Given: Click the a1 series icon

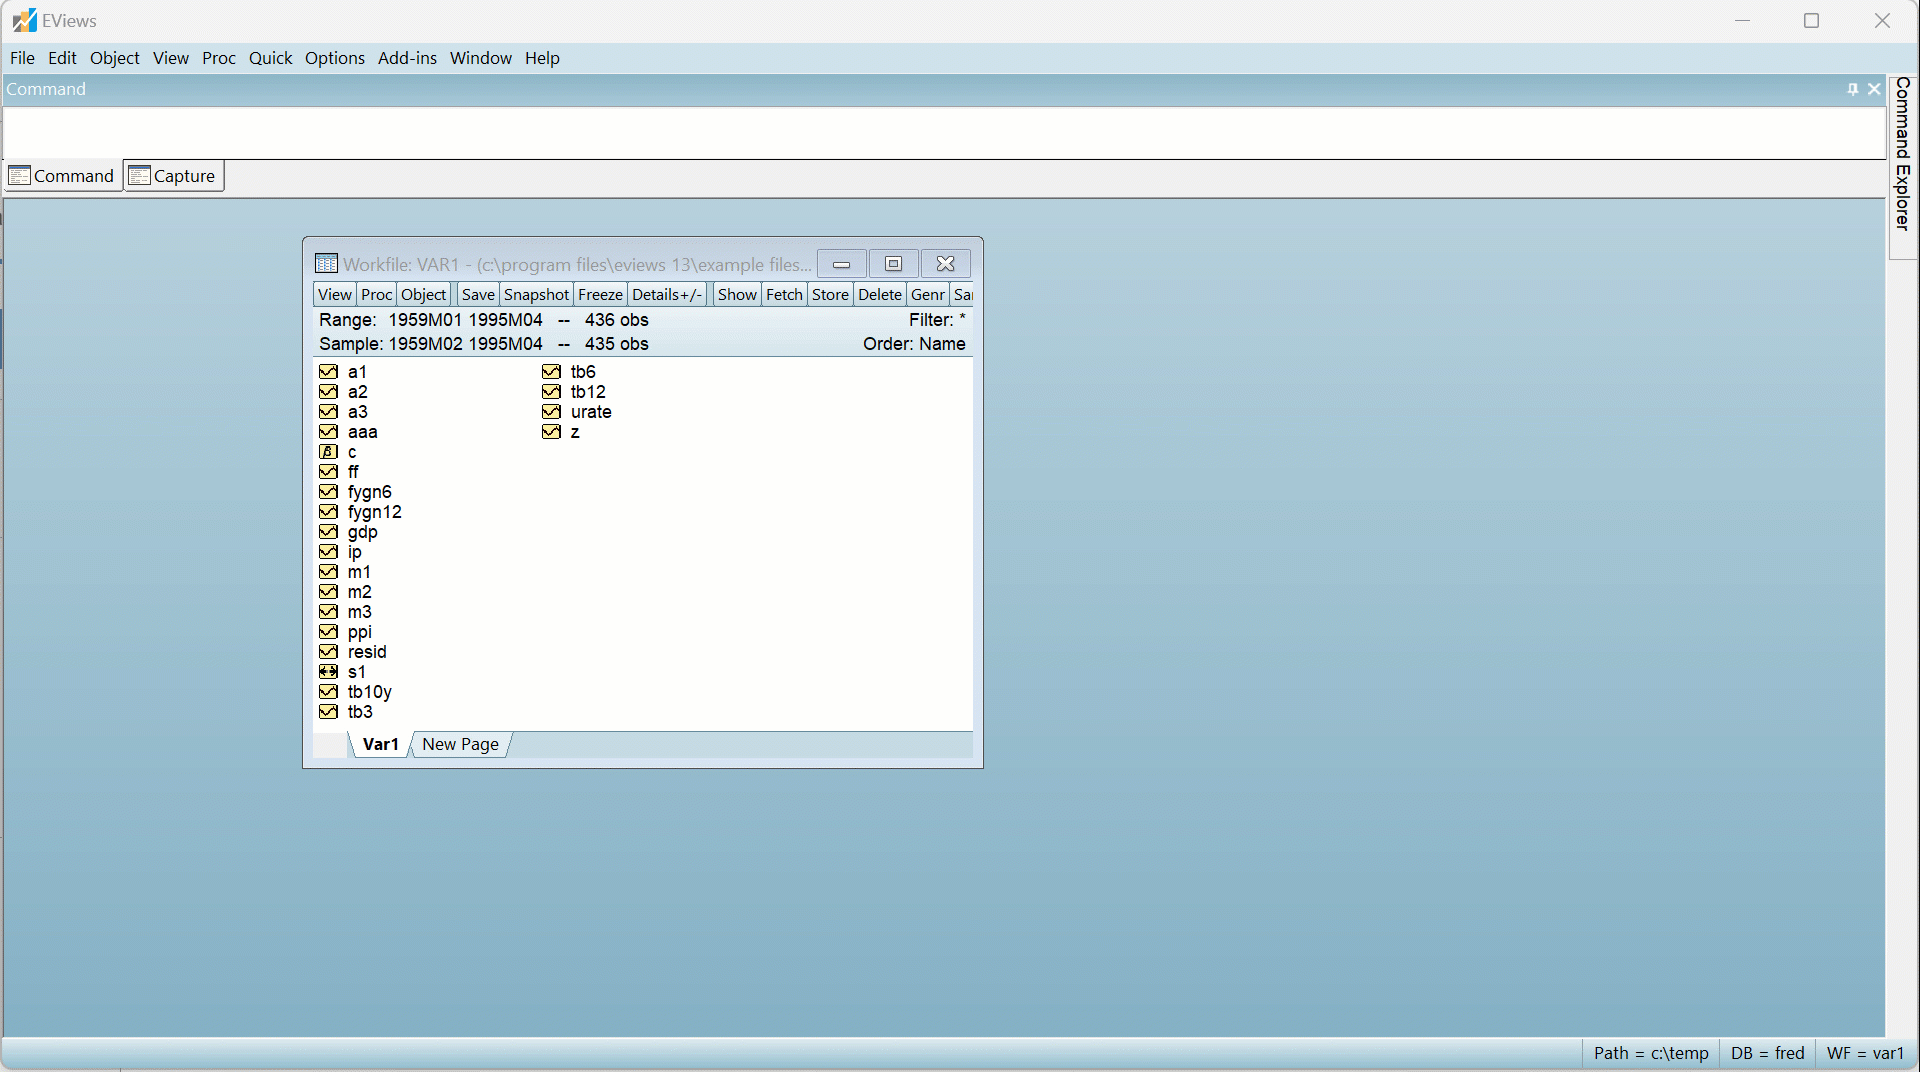Looking at the screenshot, I should click(x=328, y=372).
